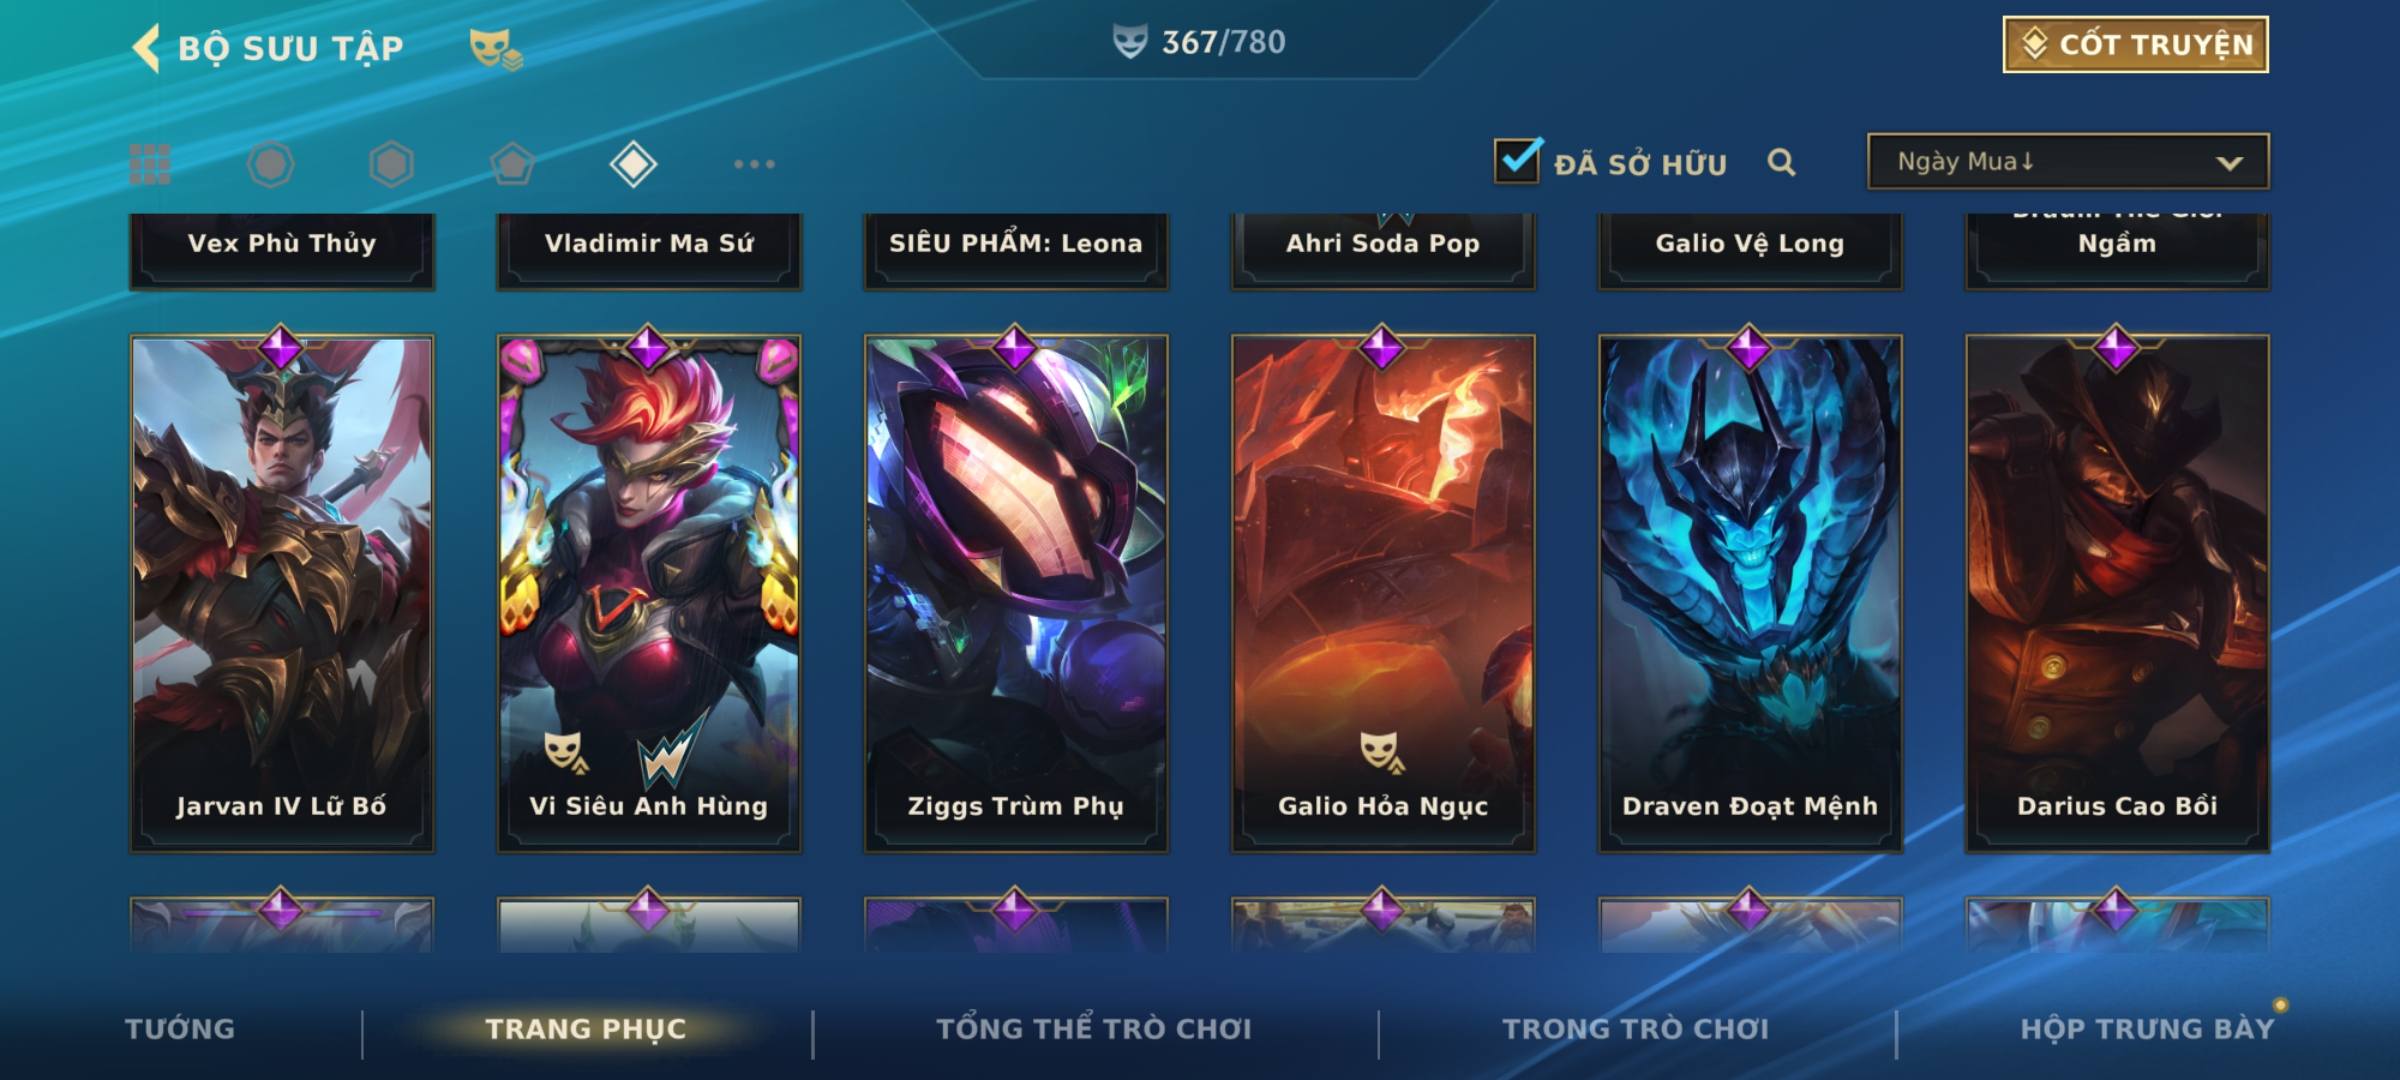This screenshot has width=2400, height=1080.
Task: Go back using the Bộ Sưu Tập arrow
Action: click(146, 48)
